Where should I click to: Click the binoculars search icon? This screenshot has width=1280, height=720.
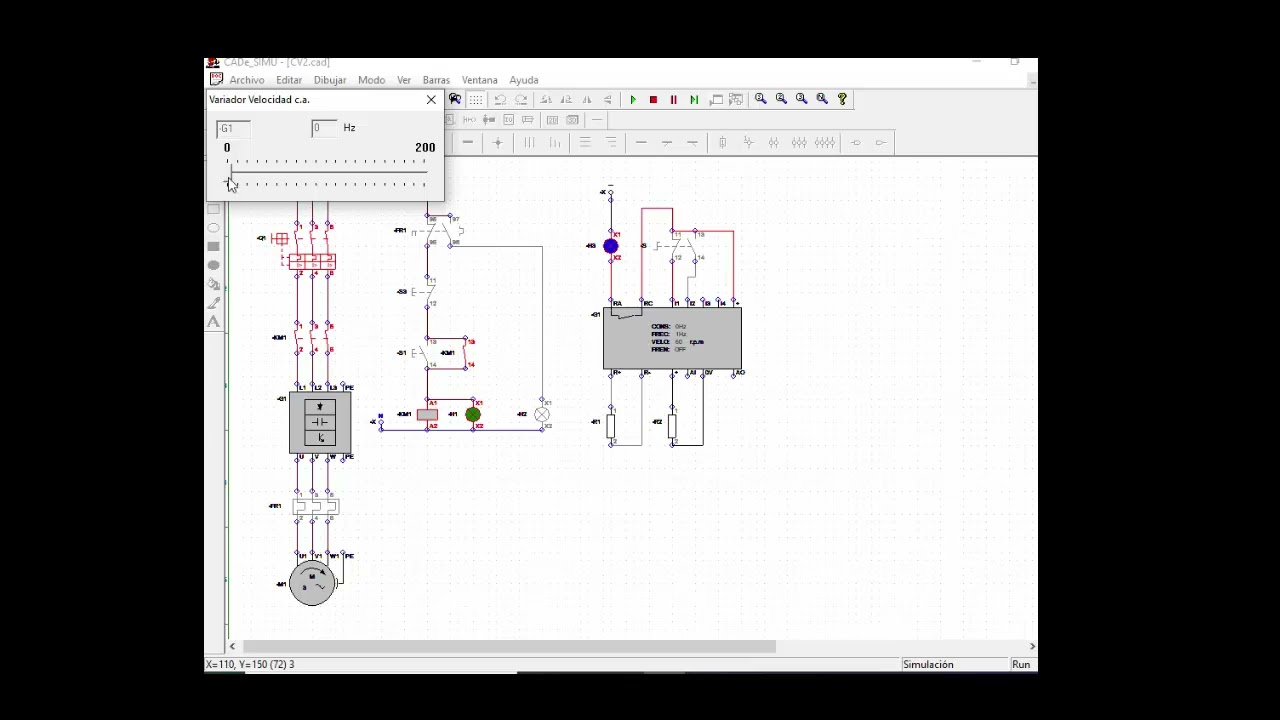455,99
